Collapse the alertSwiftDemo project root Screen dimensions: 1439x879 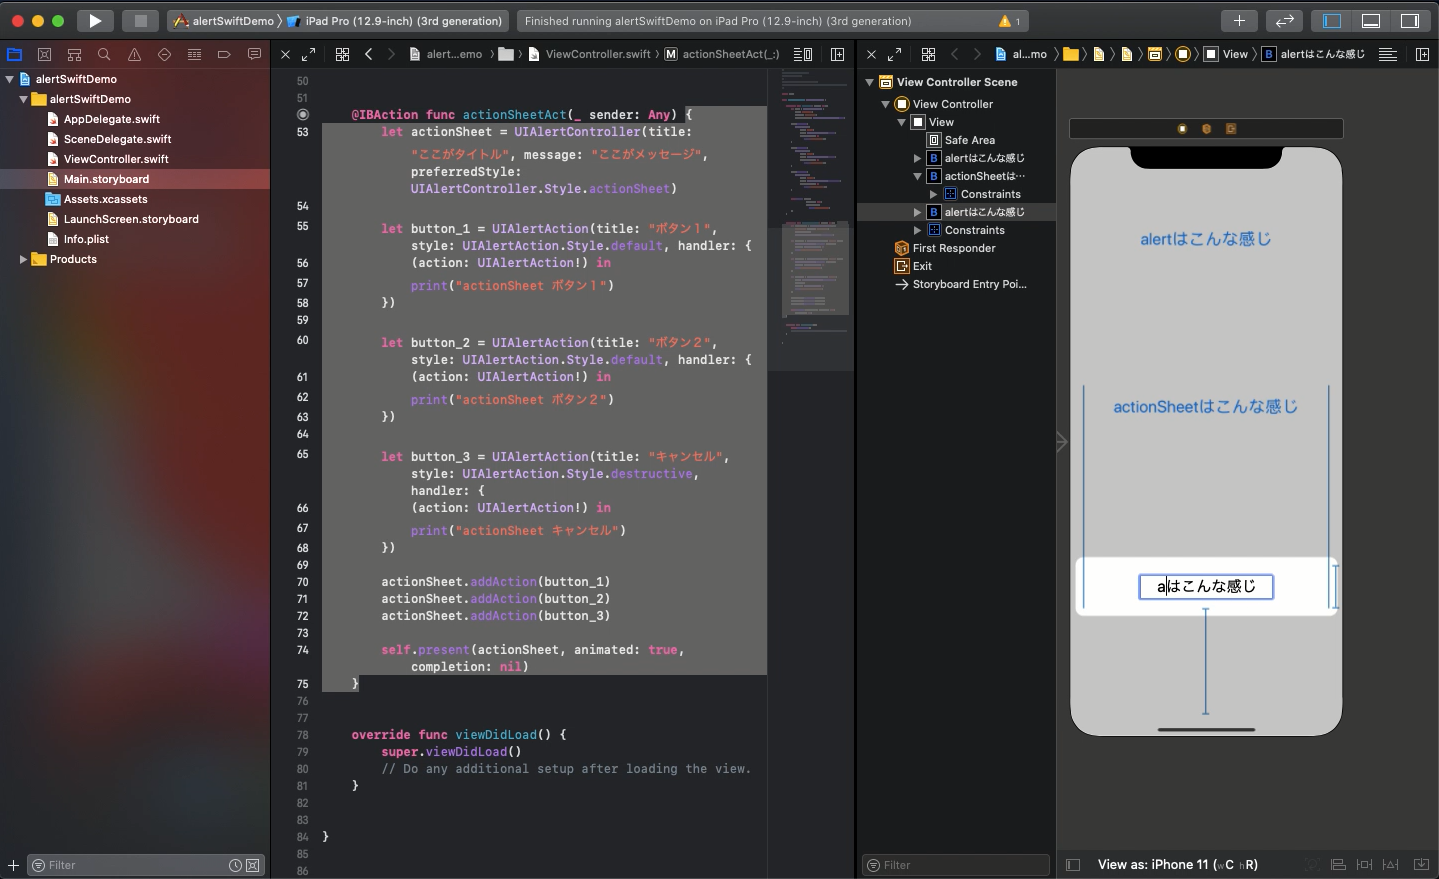point(9,79)
